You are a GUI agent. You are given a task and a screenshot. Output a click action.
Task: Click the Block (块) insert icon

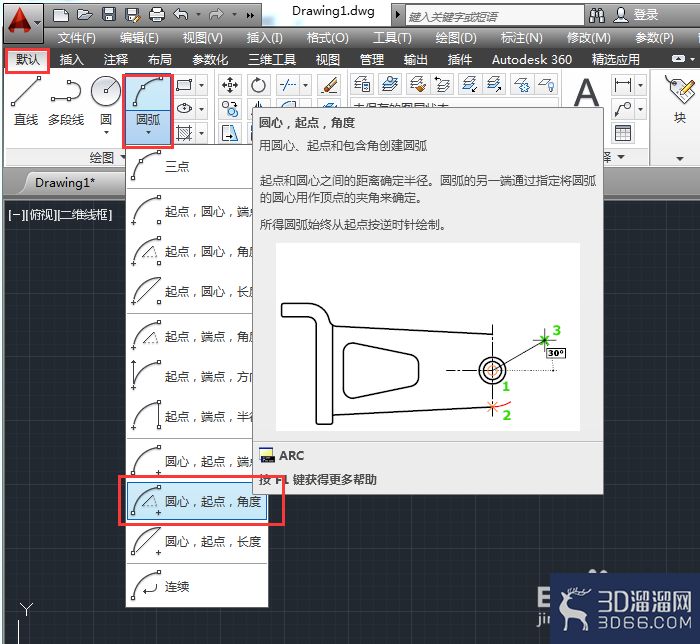point(680,99)
